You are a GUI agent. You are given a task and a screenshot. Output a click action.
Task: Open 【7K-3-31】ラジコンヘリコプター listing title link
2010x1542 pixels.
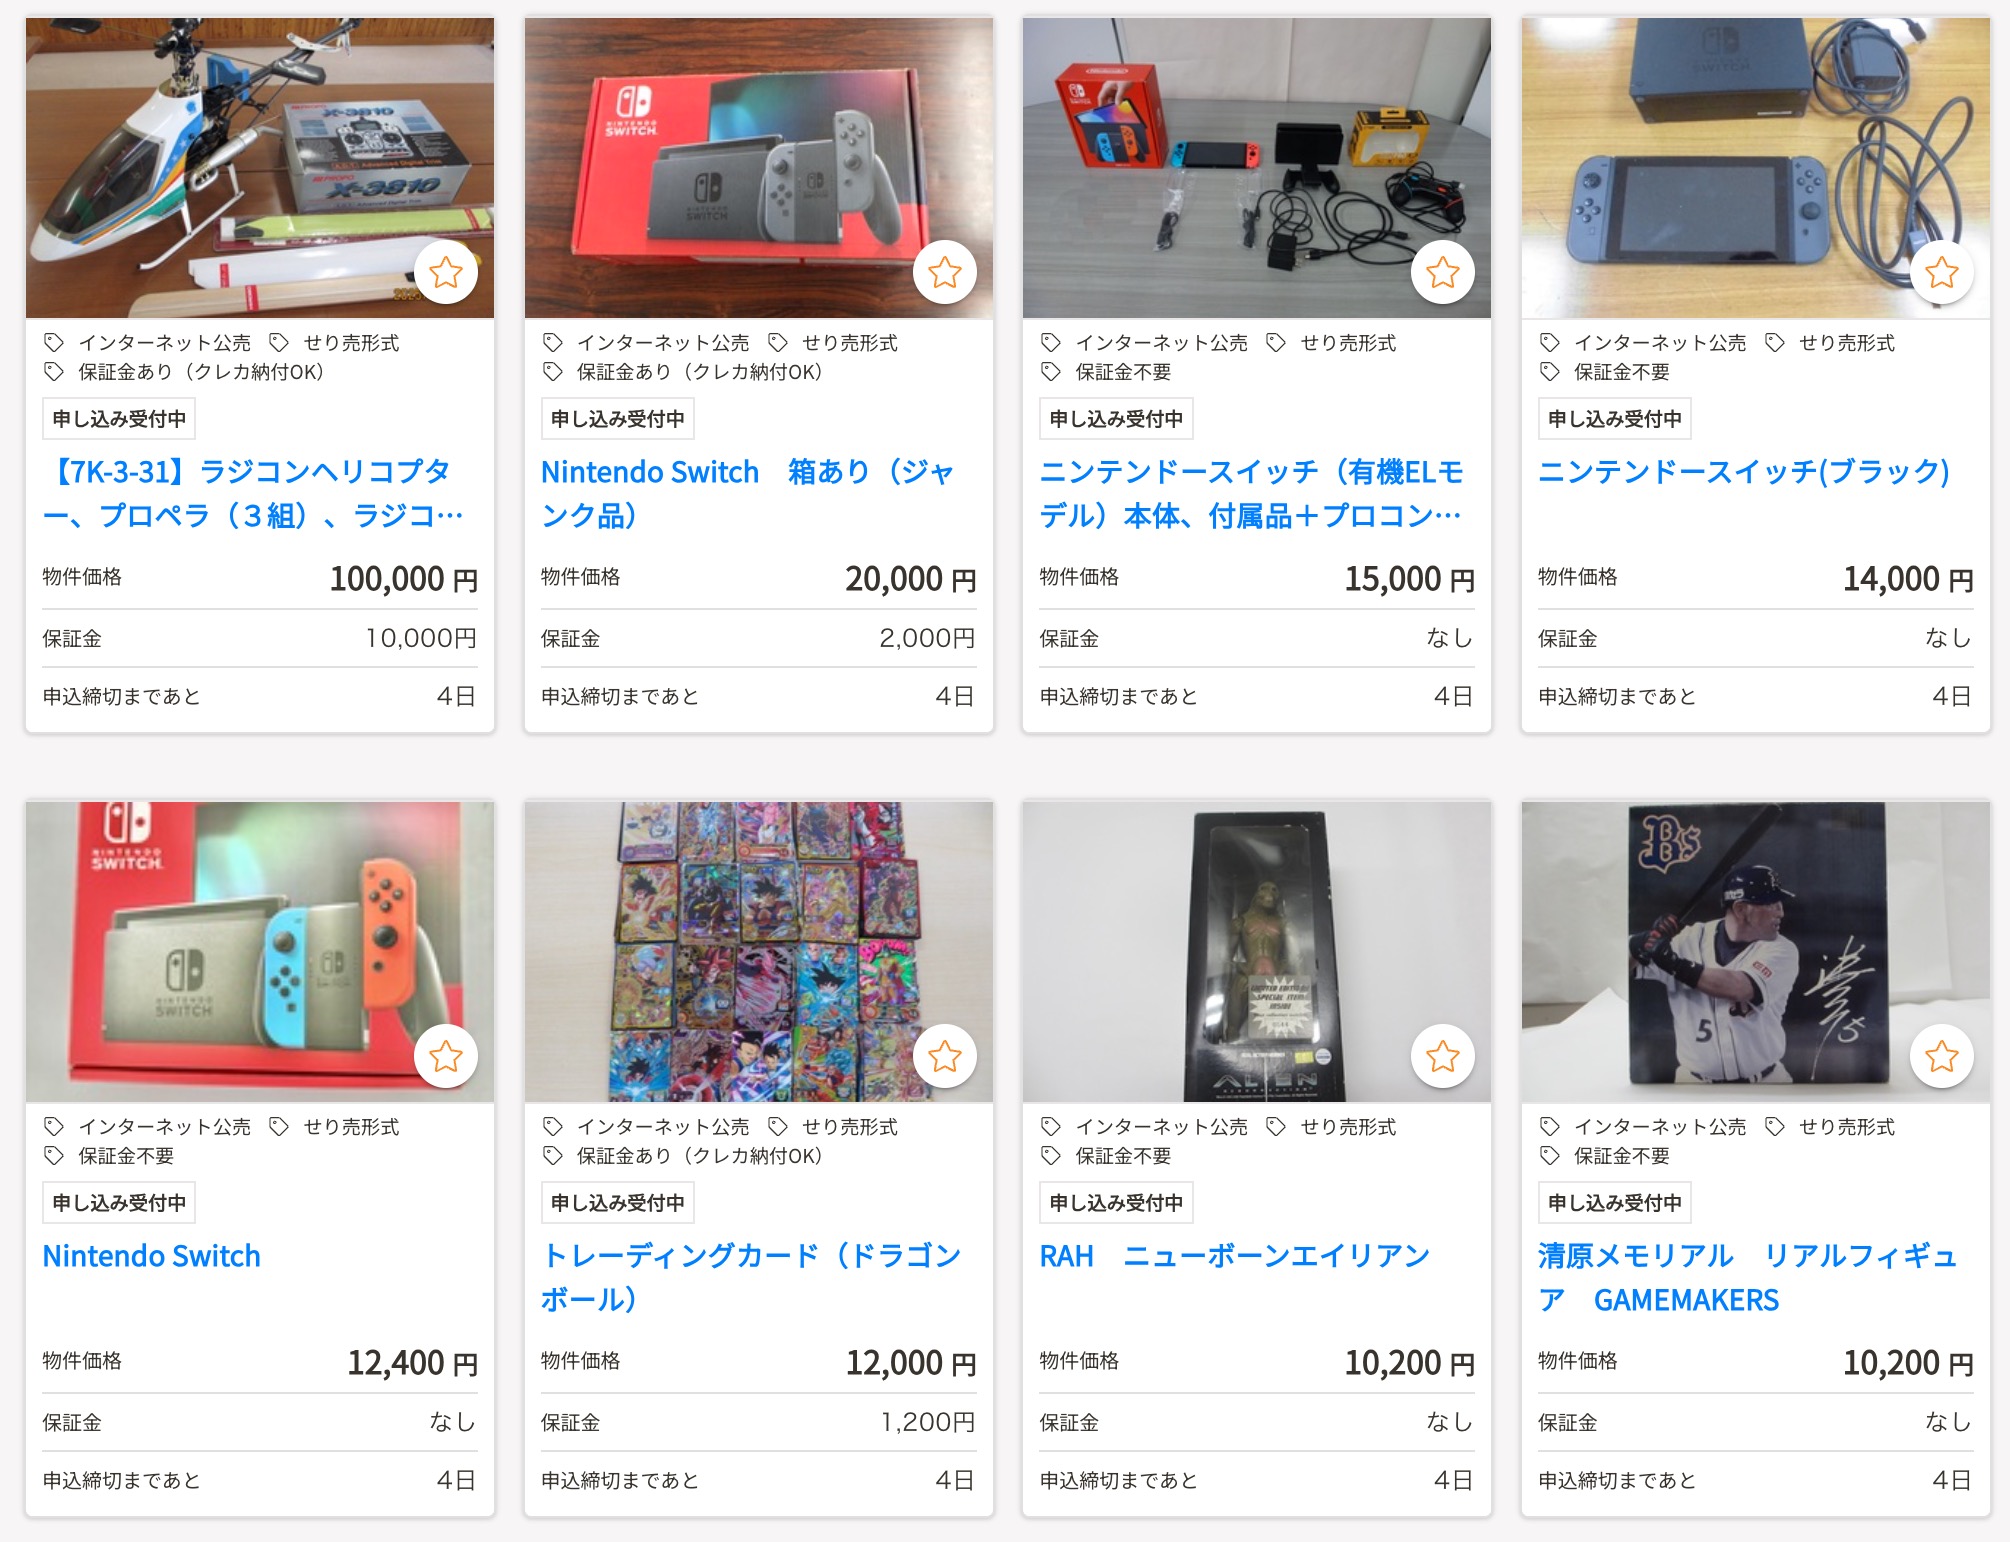point(252,493)
